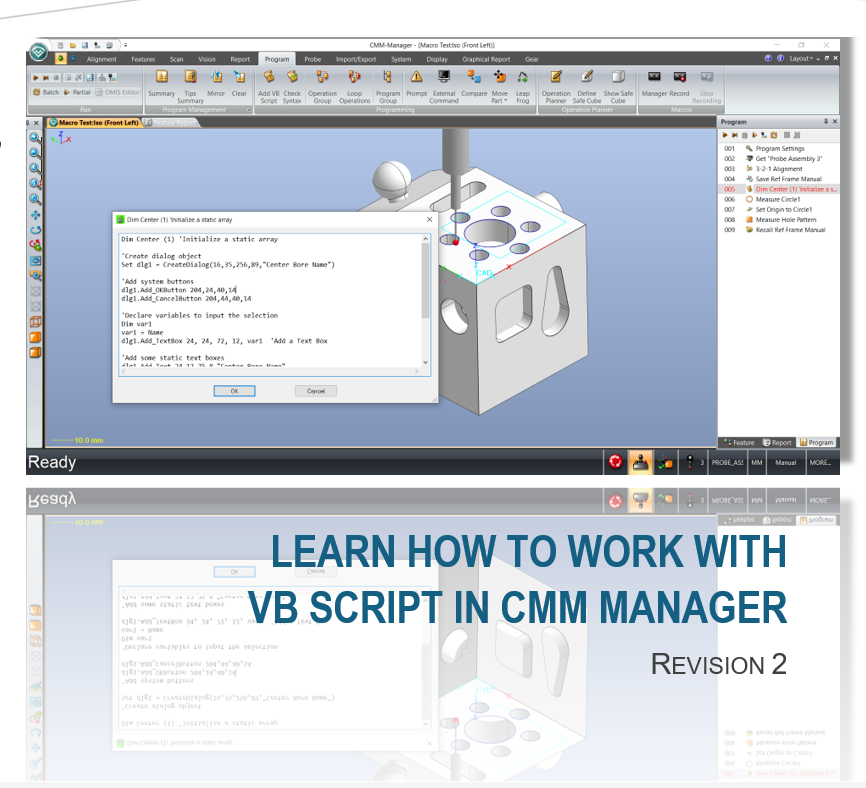Viewport: 866px width, 788px height.
Task: Open the Probe ribbon tab
Action: [x=312, y=59]
